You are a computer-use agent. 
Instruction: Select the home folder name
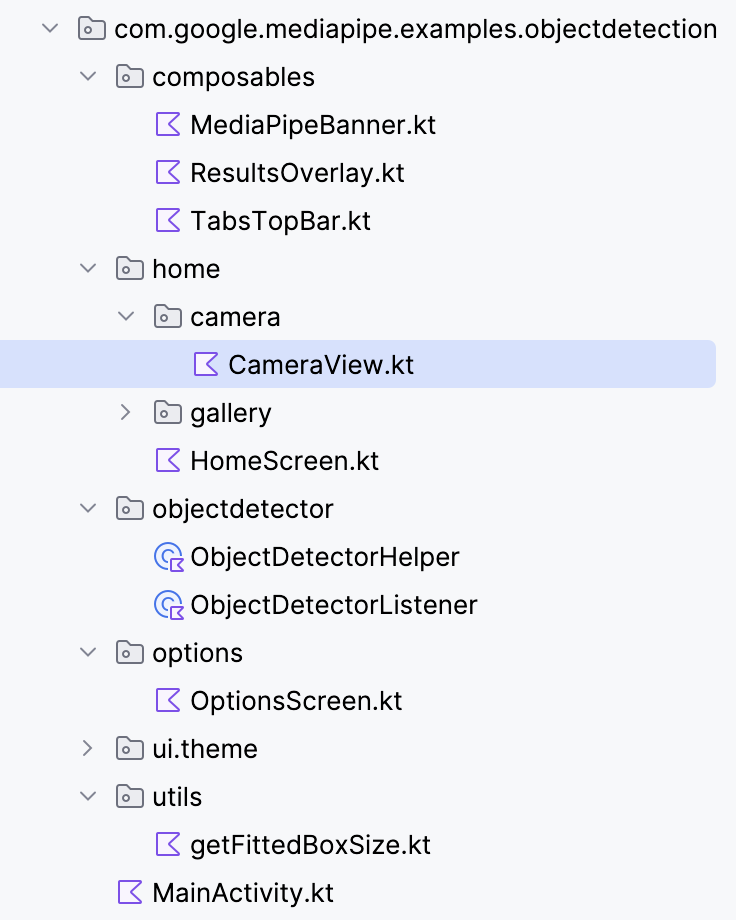pyautogui.click(x=186, y=269)
